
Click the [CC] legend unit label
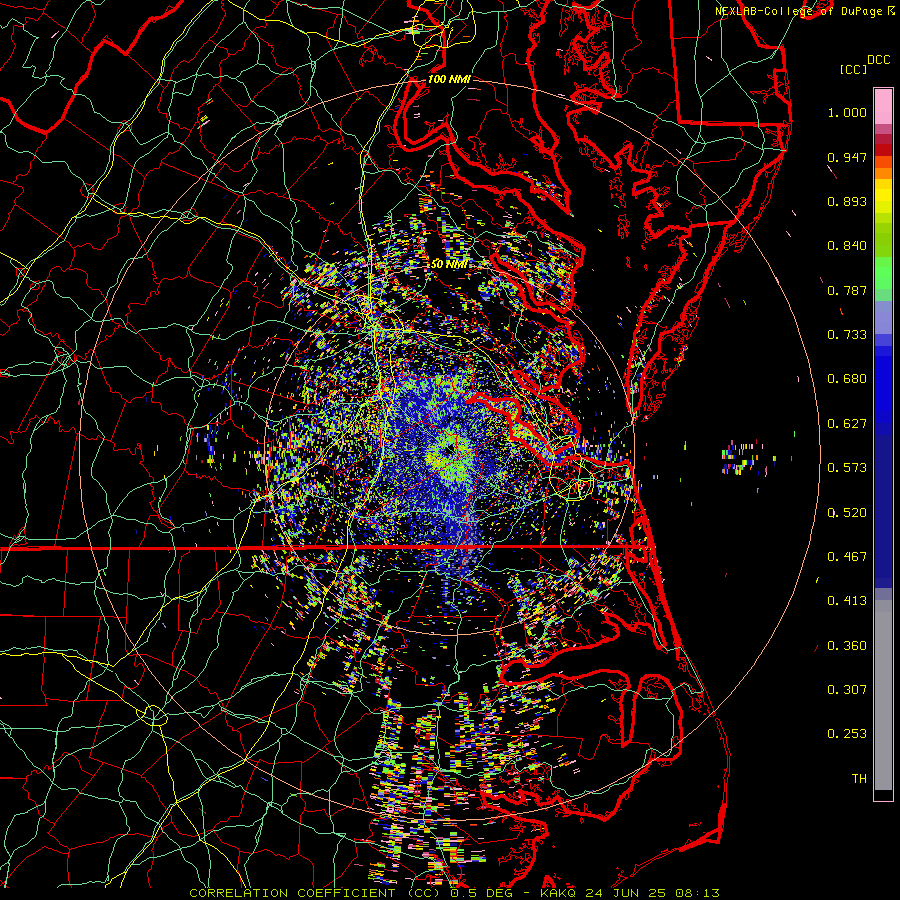853,69
